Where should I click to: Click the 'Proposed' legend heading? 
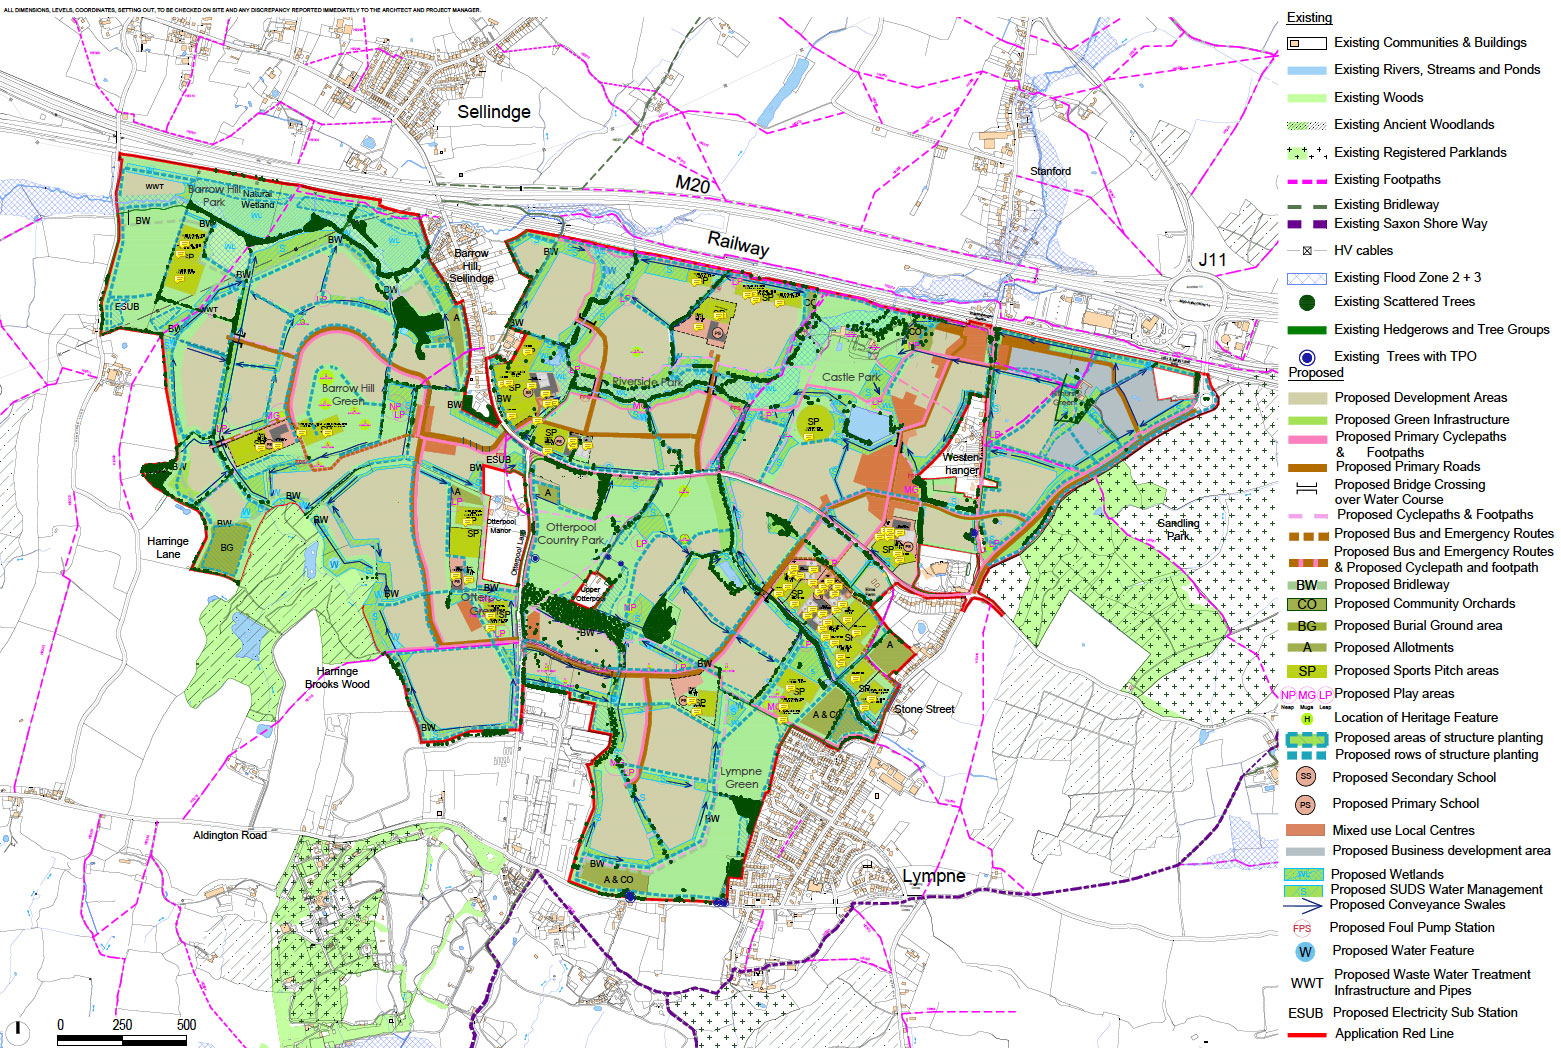[1316, 372]
